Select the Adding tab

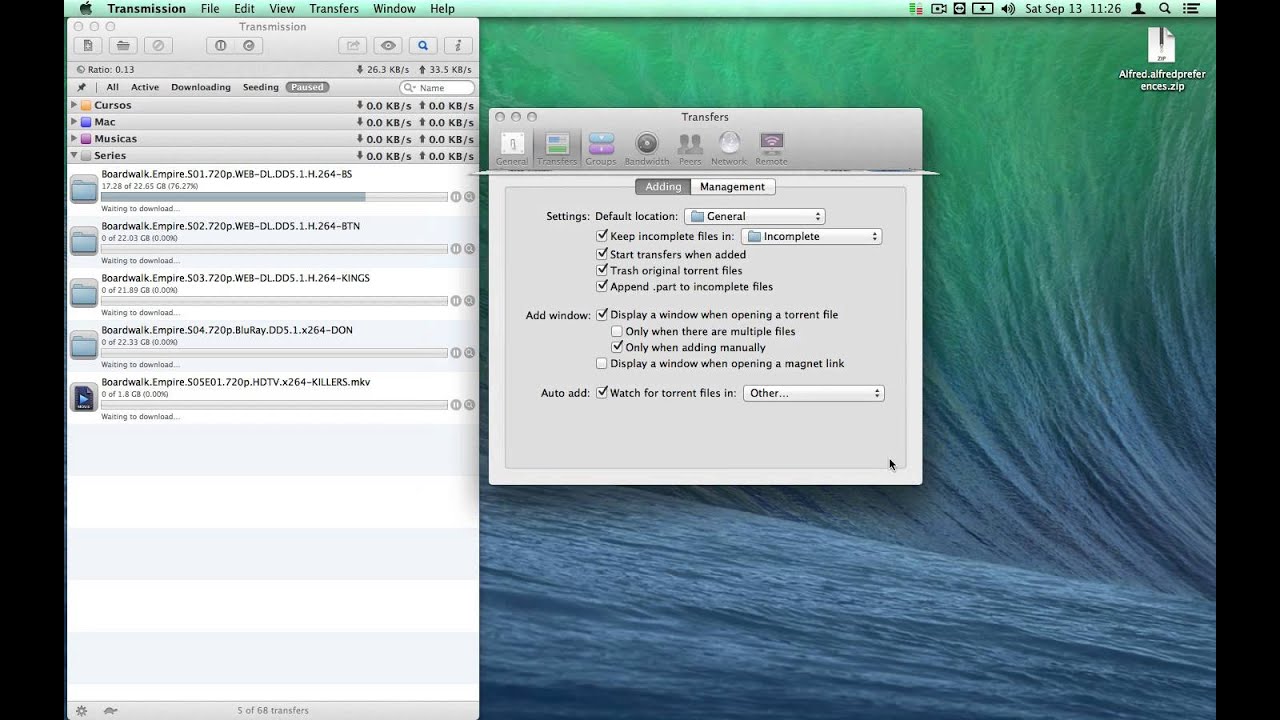click(x=663, y=187)
